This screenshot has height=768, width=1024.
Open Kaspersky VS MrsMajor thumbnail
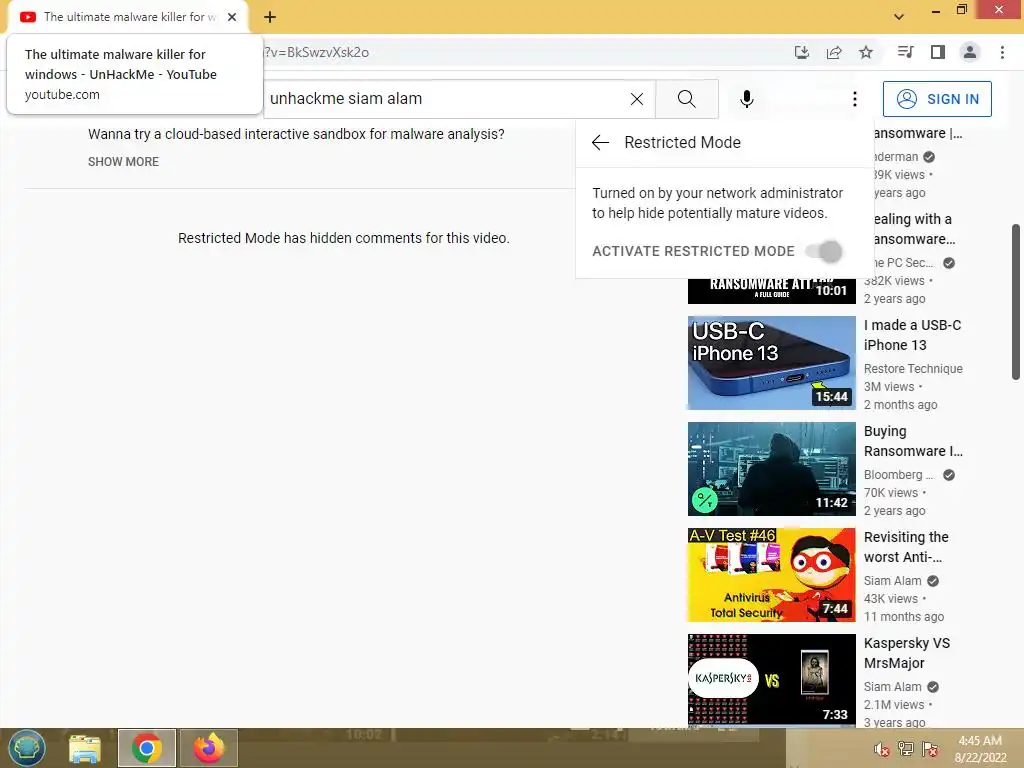click(771, 680)
